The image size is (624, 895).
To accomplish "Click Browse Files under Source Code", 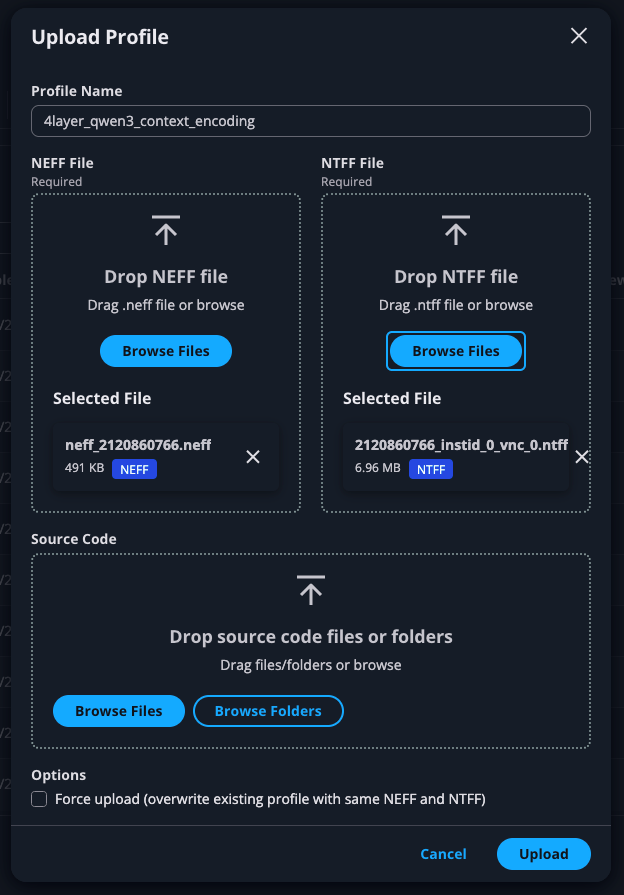I will pyautogui.click(x=118, y=711).
